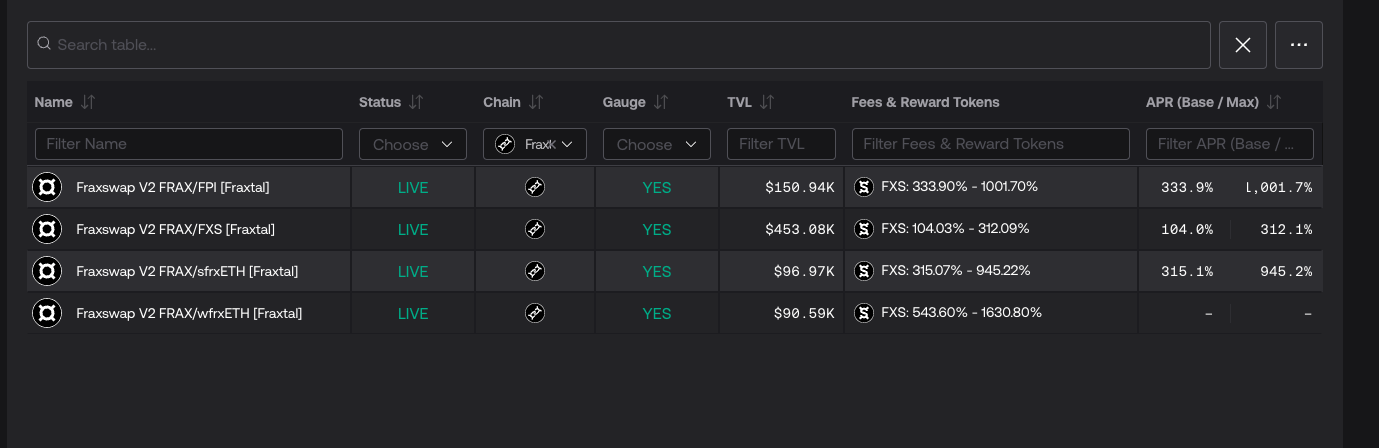Sort table by Status column arrows
This screenshot has height=448, width=1379.
pyautogui.click(x=416, y=102)
